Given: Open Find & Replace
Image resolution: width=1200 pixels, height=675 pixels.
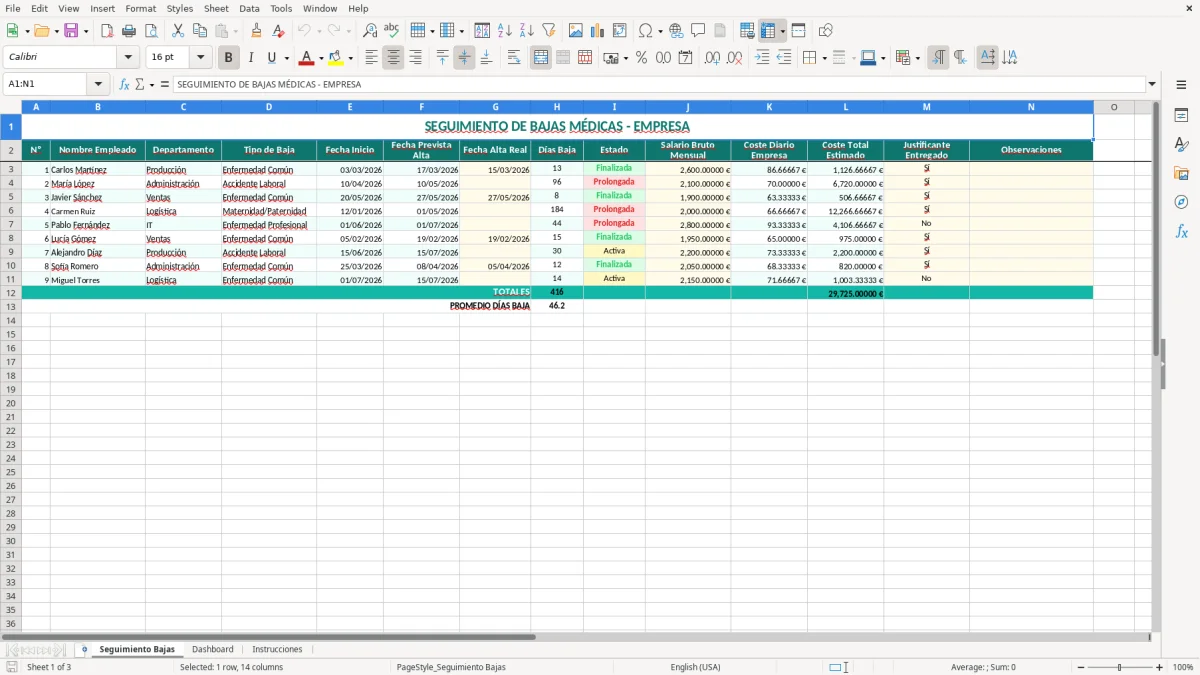Looking at the screenshot, I should click(370, 31).
